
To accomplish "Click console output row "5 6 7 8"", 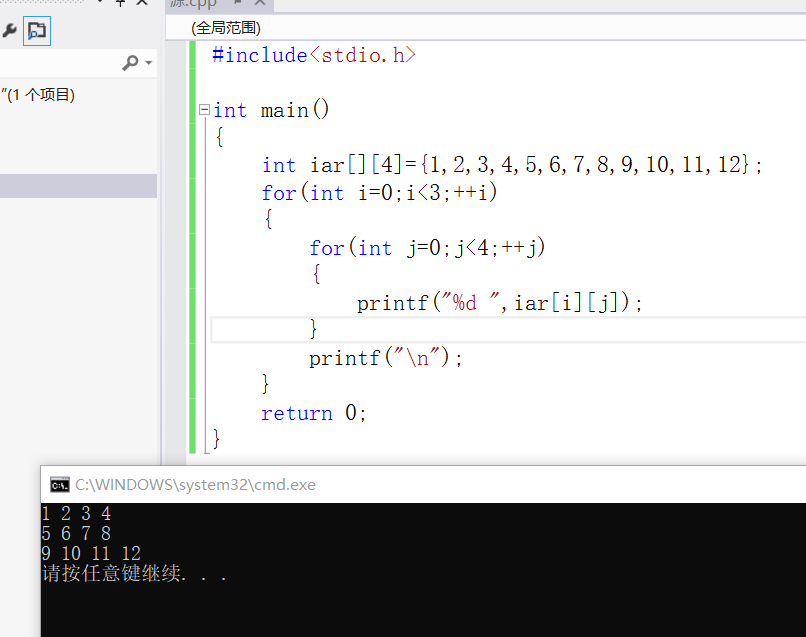I will point(76,533).
